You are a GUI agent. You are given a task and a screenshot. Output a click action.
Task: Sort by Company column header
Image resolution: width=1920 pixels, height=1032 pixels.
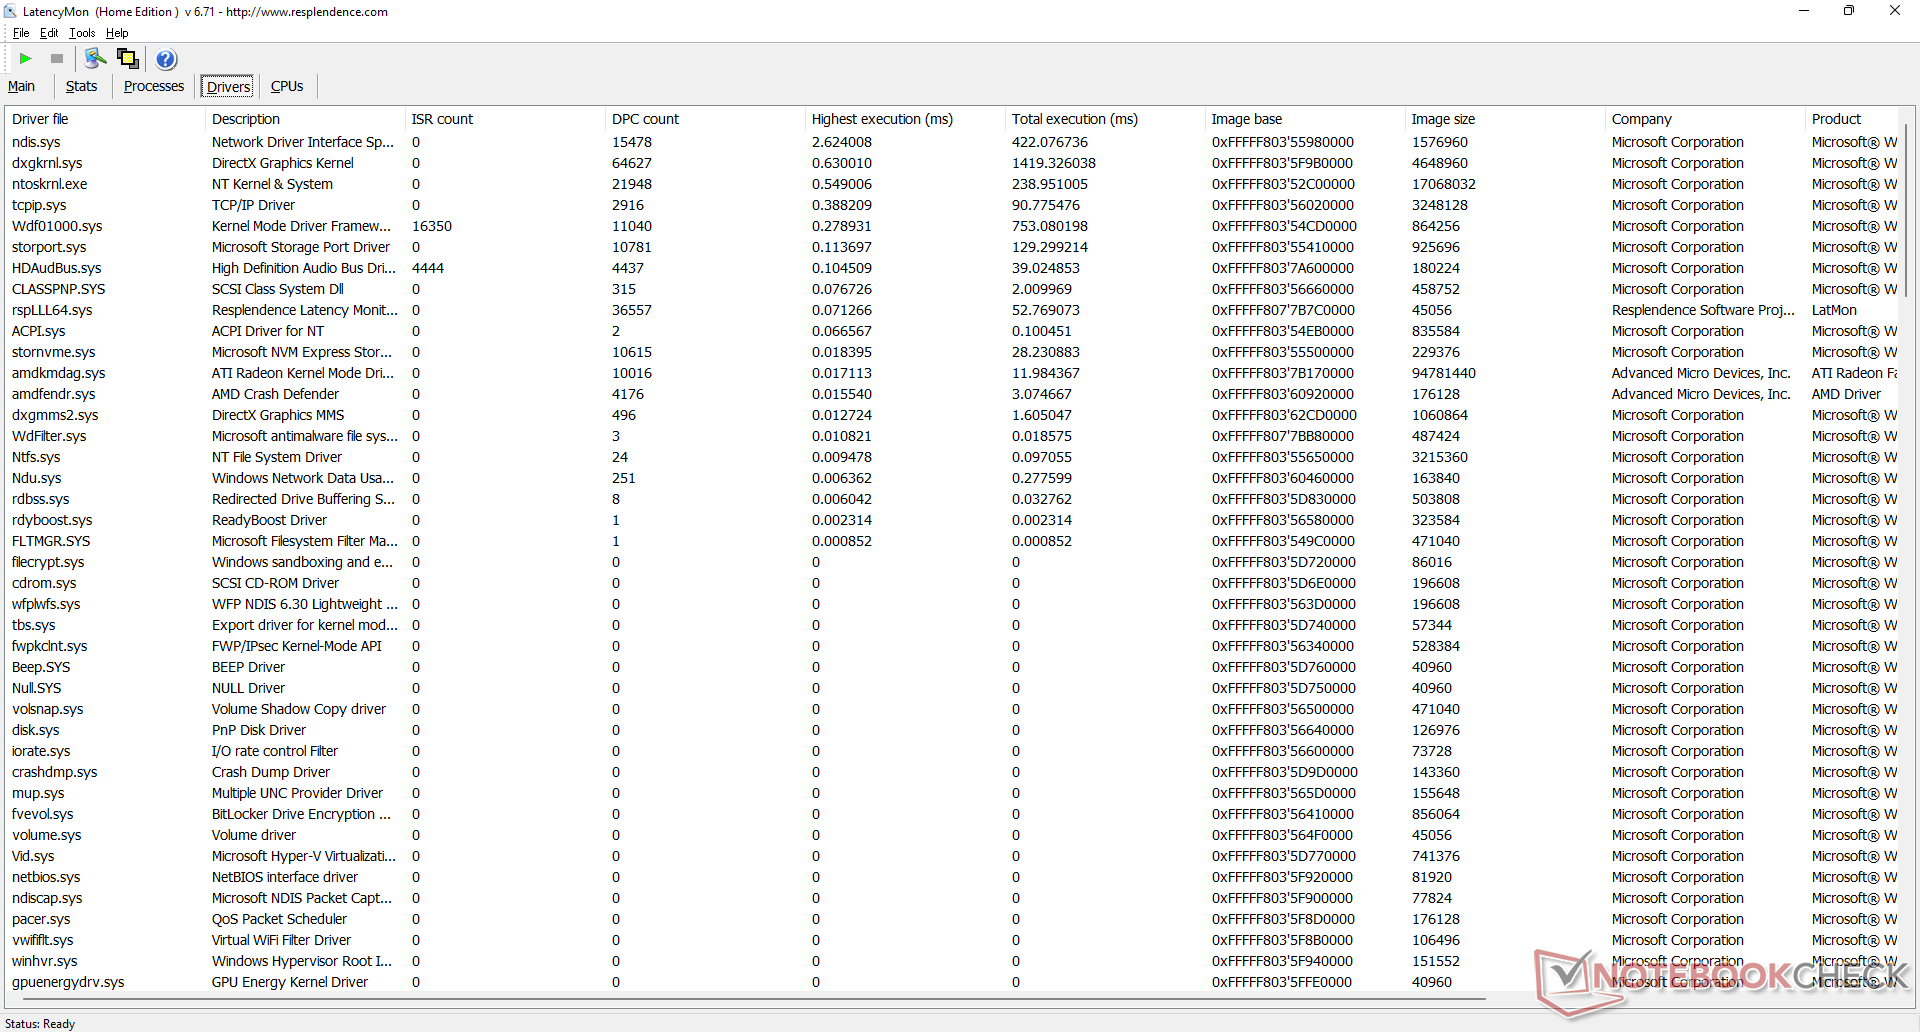(x=1705, y=119)
